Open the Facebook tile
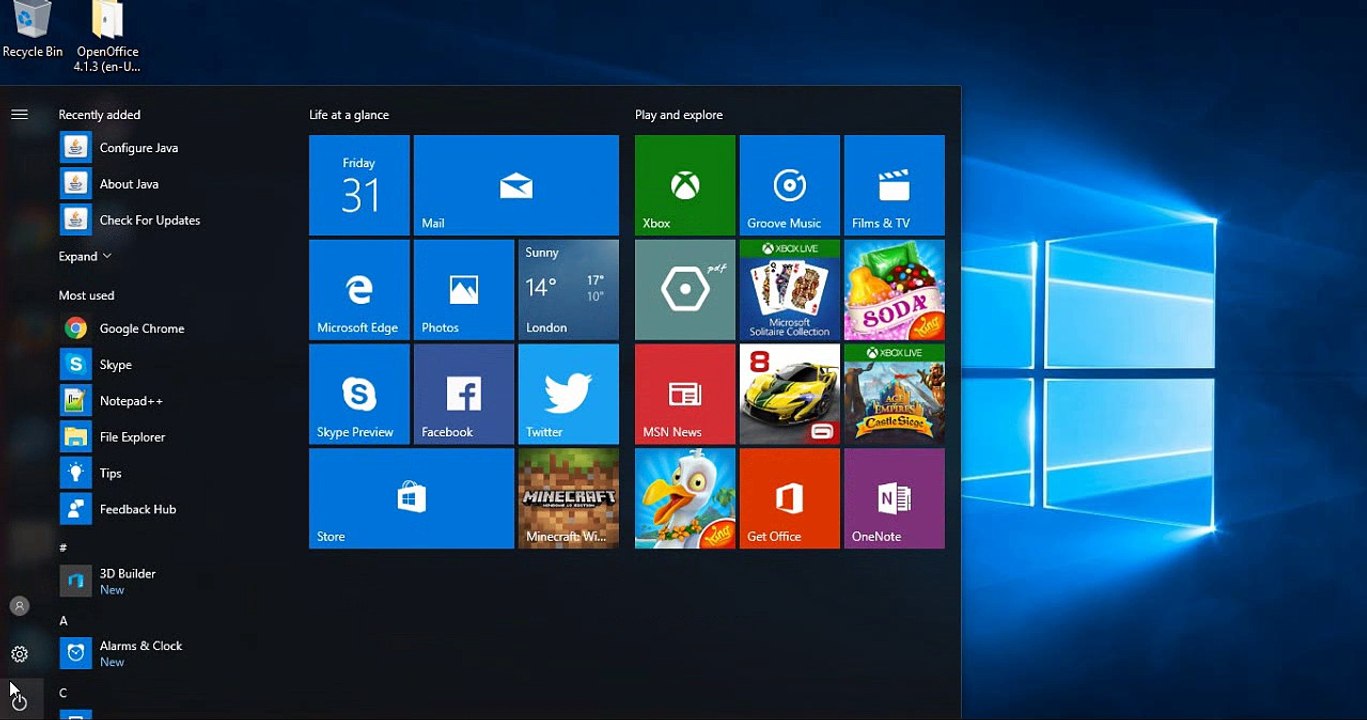Screen dimensions: 1367x720 tap(464, 394)
